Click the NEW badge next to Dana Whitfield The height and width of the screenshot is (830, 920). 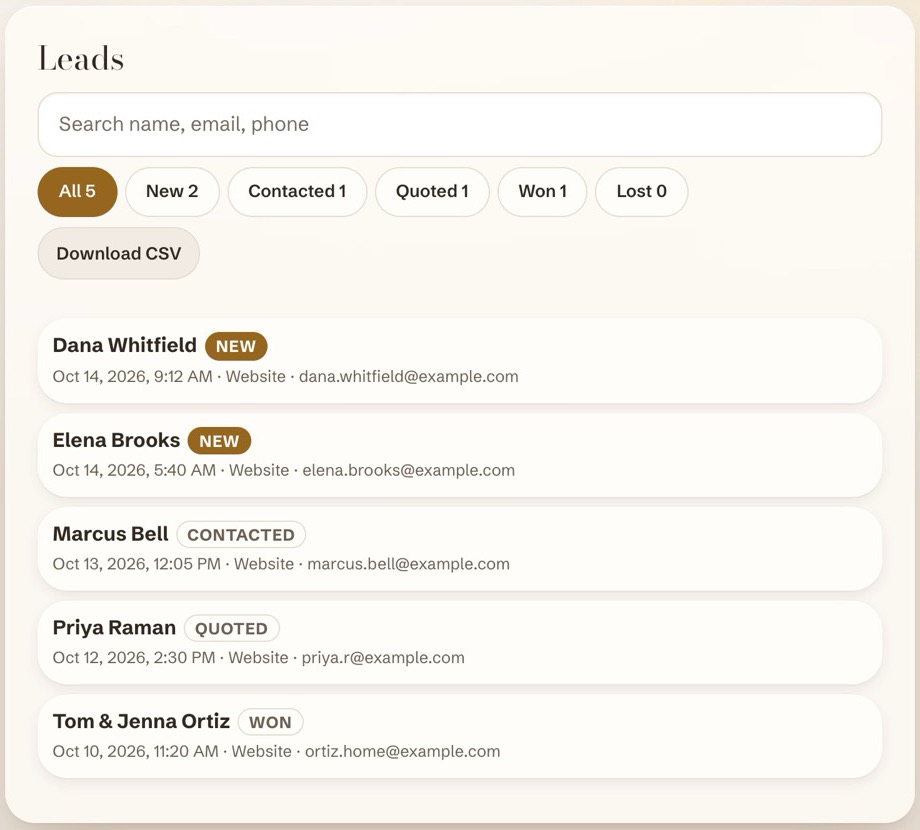pos(236,346)
